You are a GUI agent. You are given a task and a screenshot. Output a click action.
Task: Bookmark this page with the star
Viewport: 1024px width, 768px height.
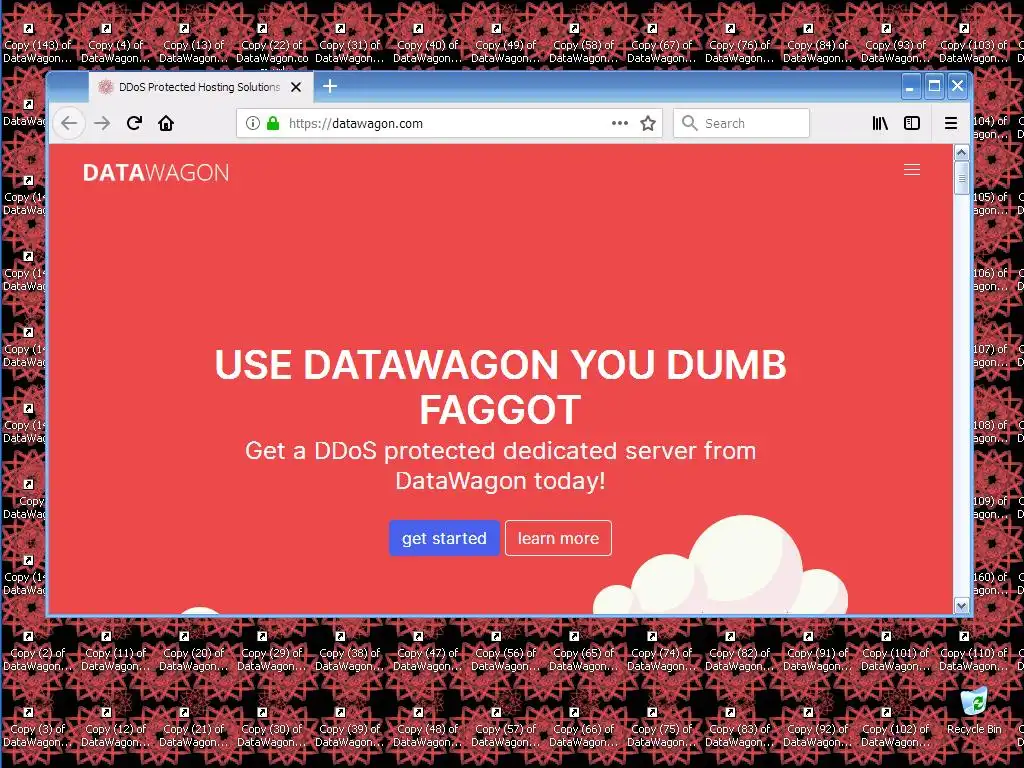point(648,123)
